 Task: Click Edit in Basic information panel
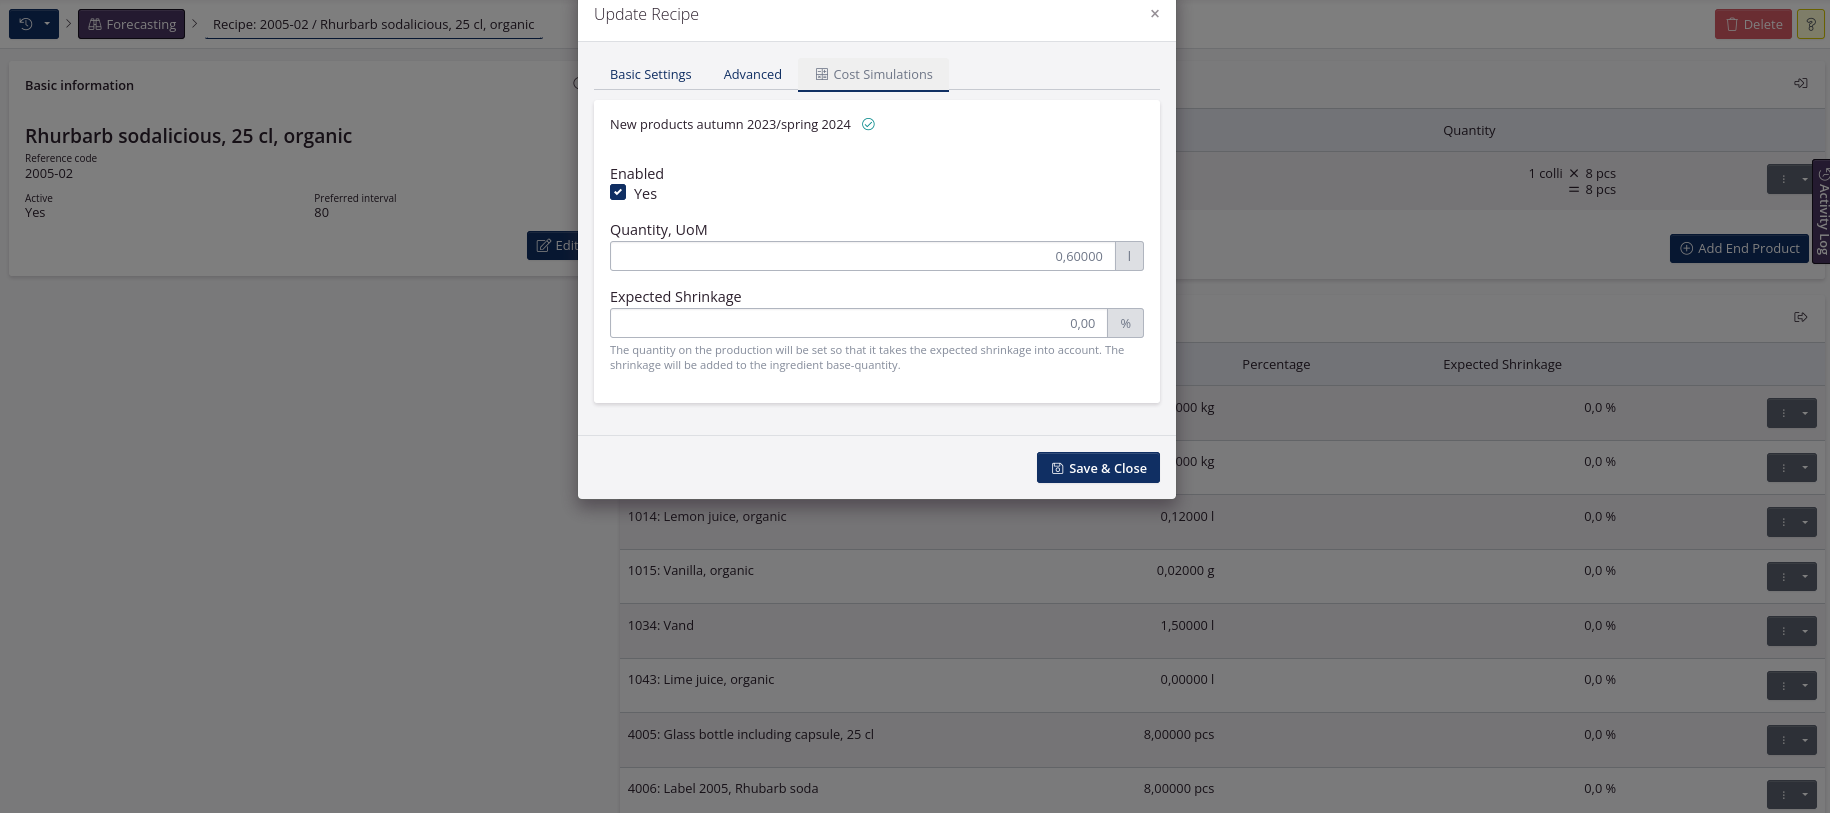click(554, 246)
